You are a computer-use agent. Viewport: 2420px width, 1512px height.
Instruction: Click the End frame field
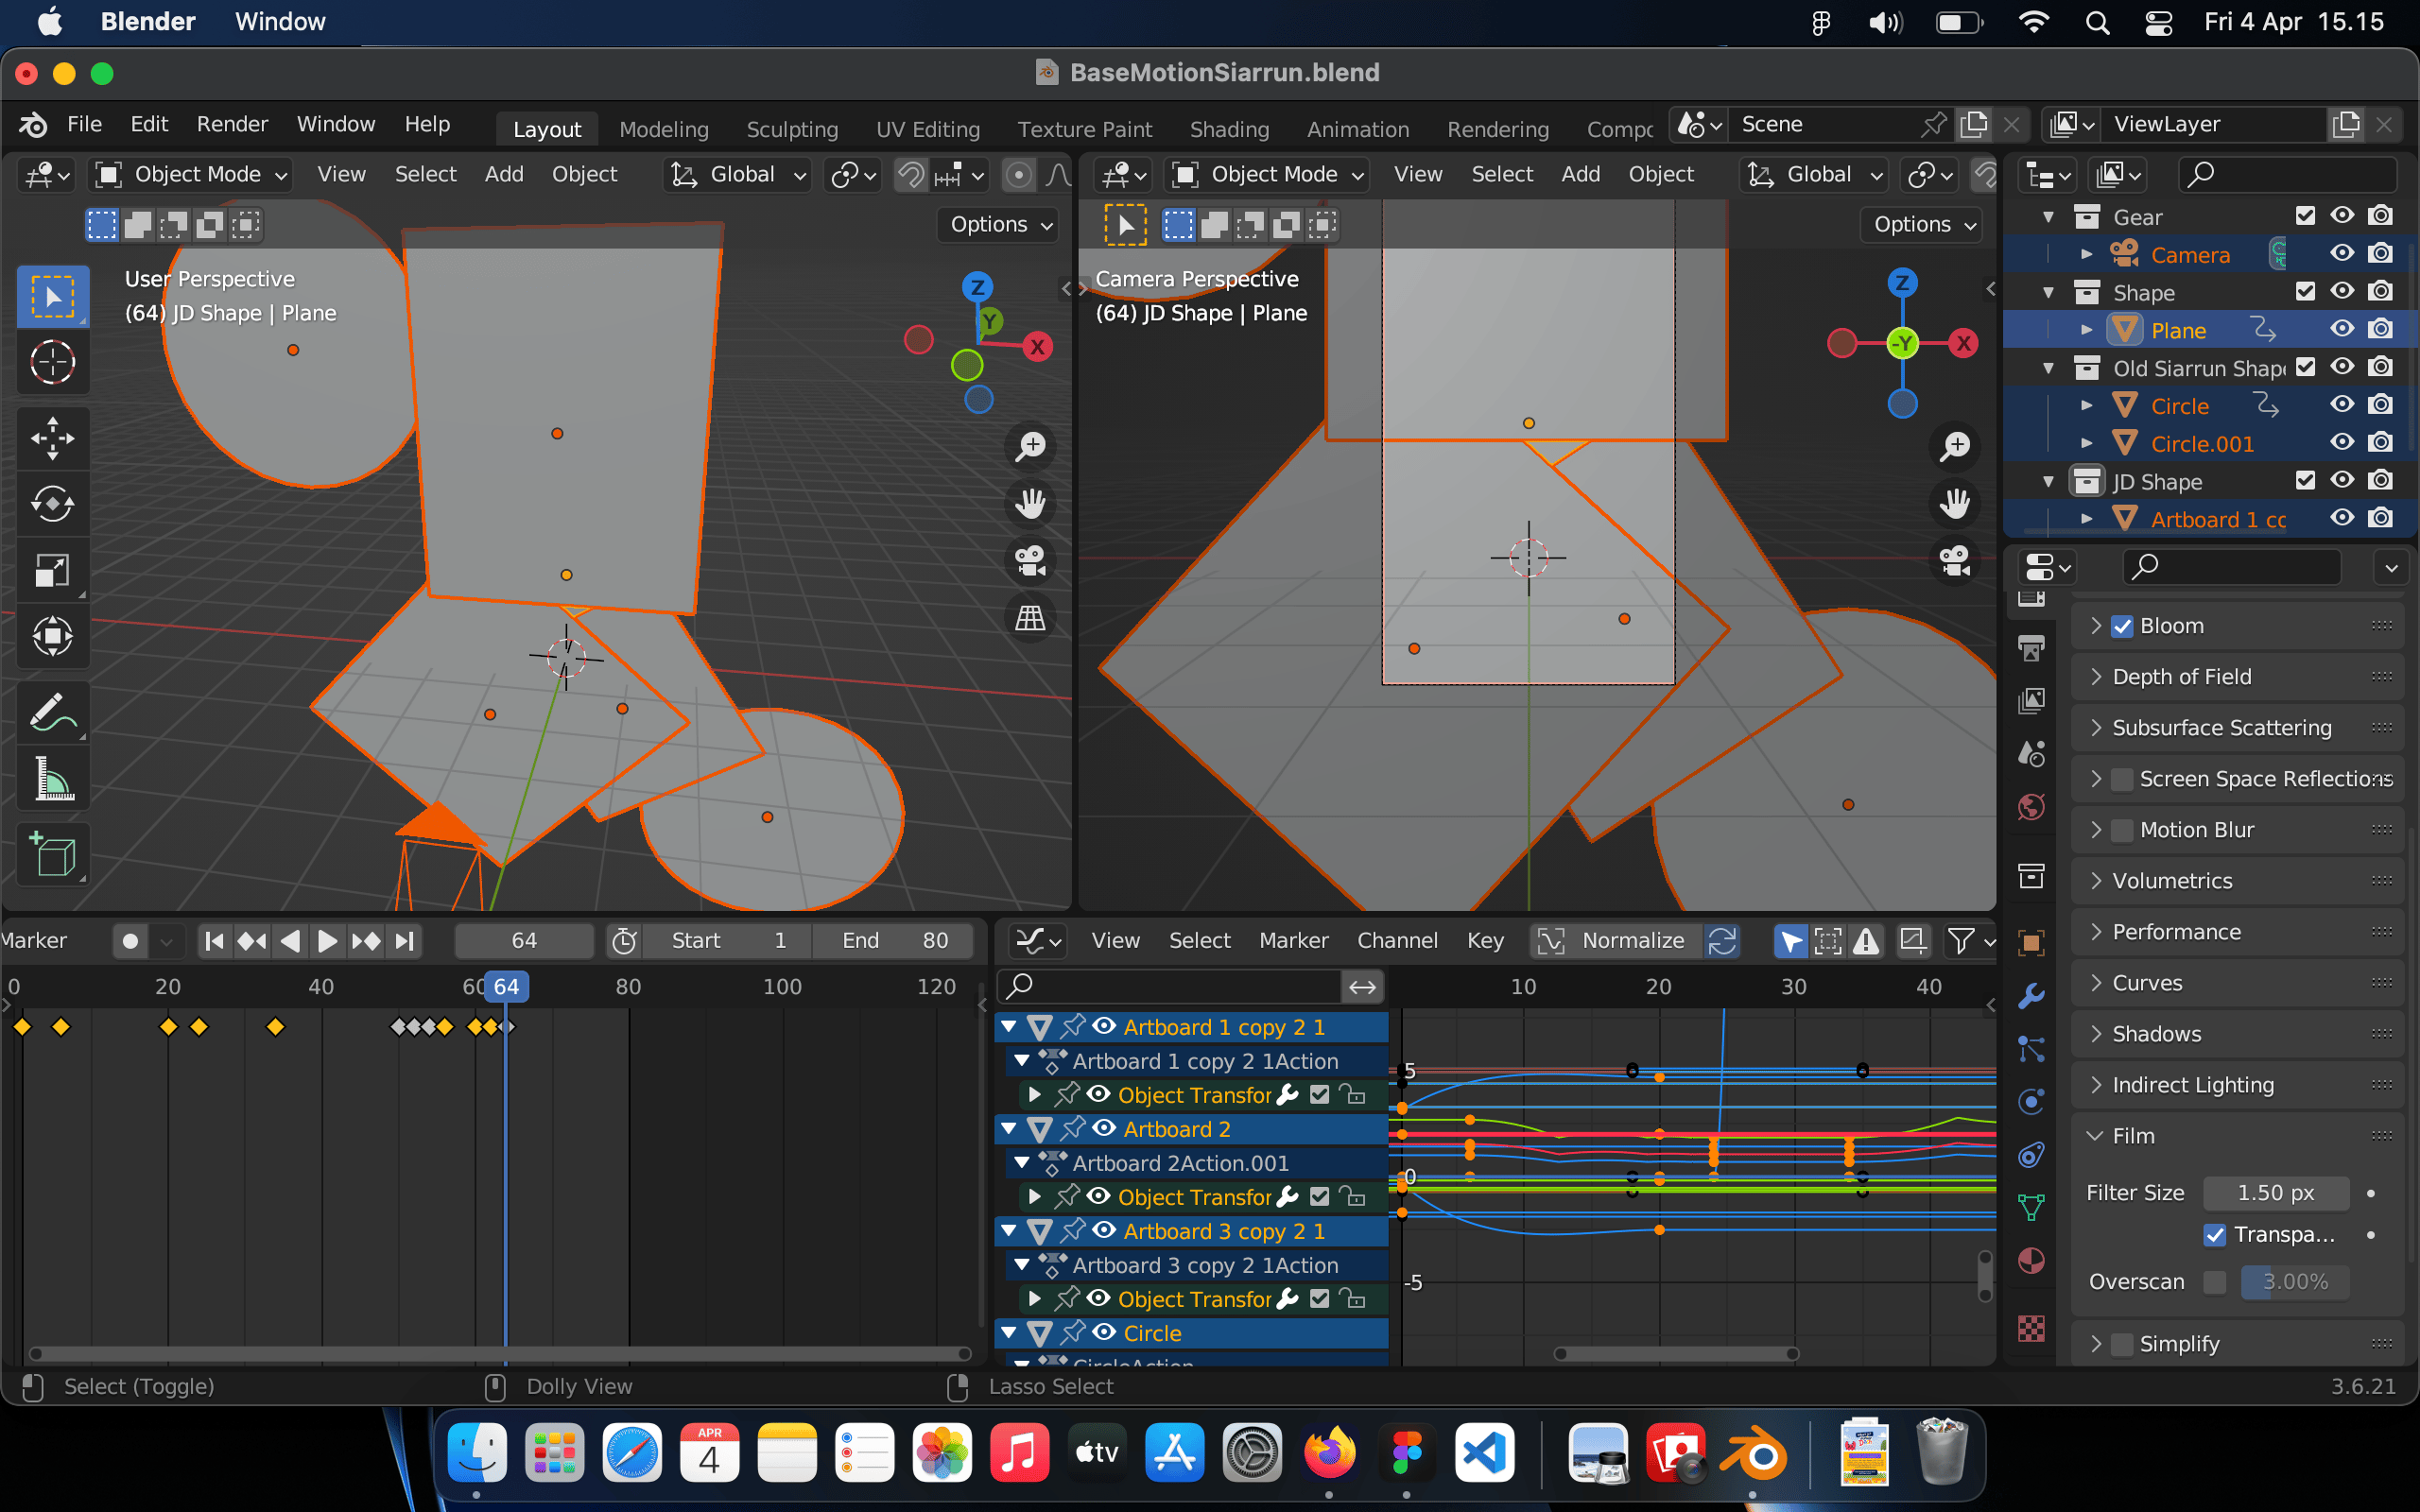click(892, 941)
